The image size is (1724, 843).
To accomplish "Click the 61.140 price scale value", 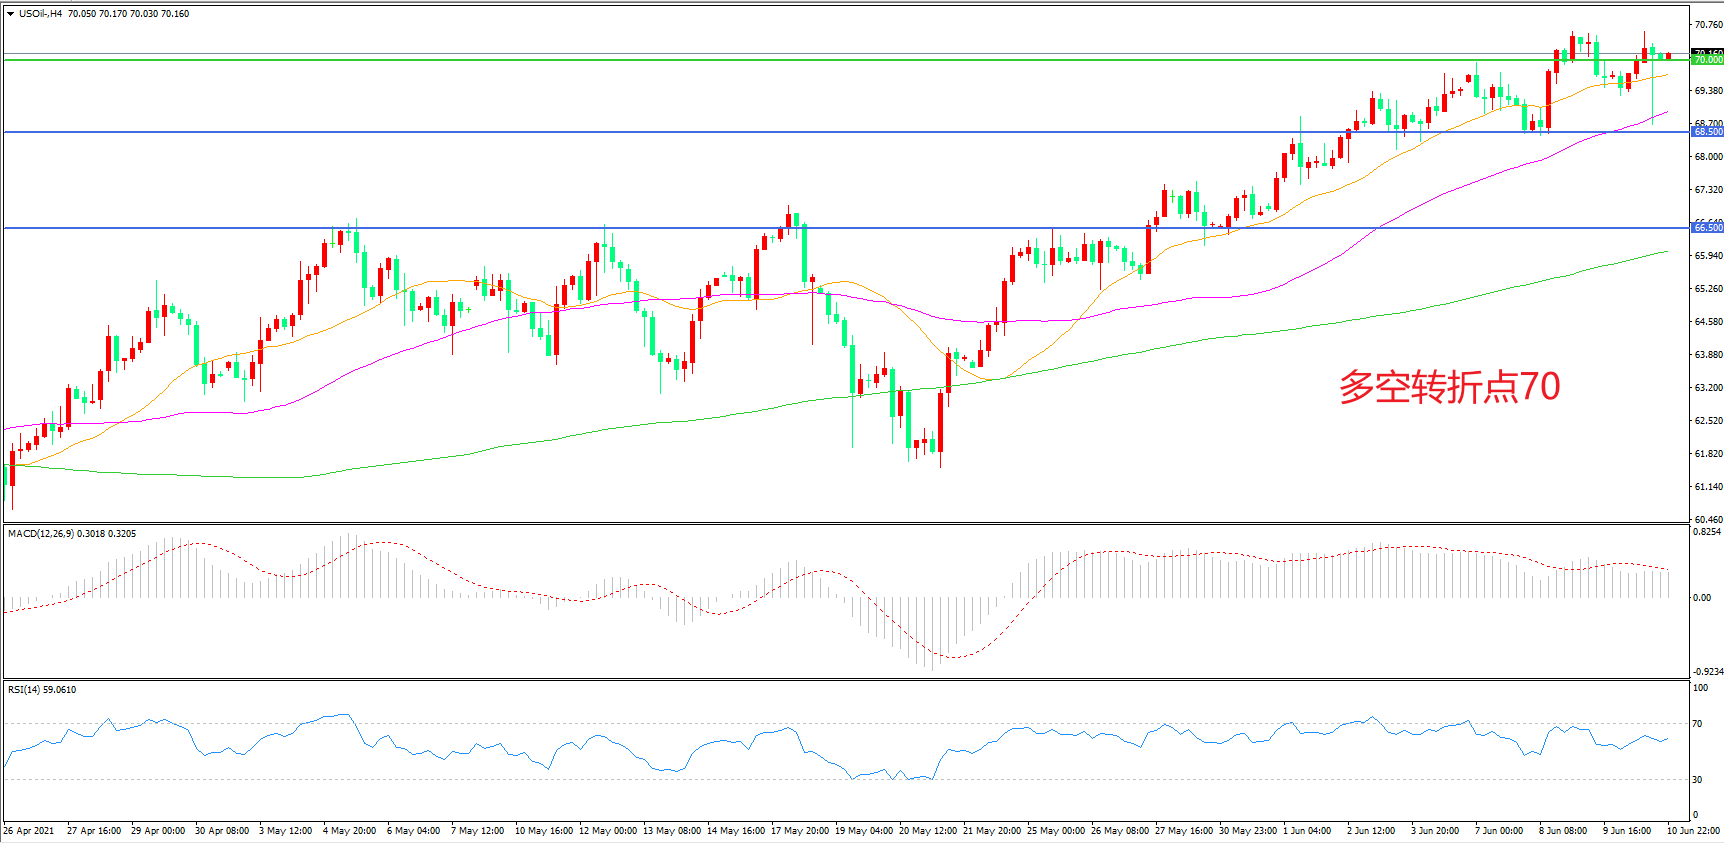I will click(1707, 487).
